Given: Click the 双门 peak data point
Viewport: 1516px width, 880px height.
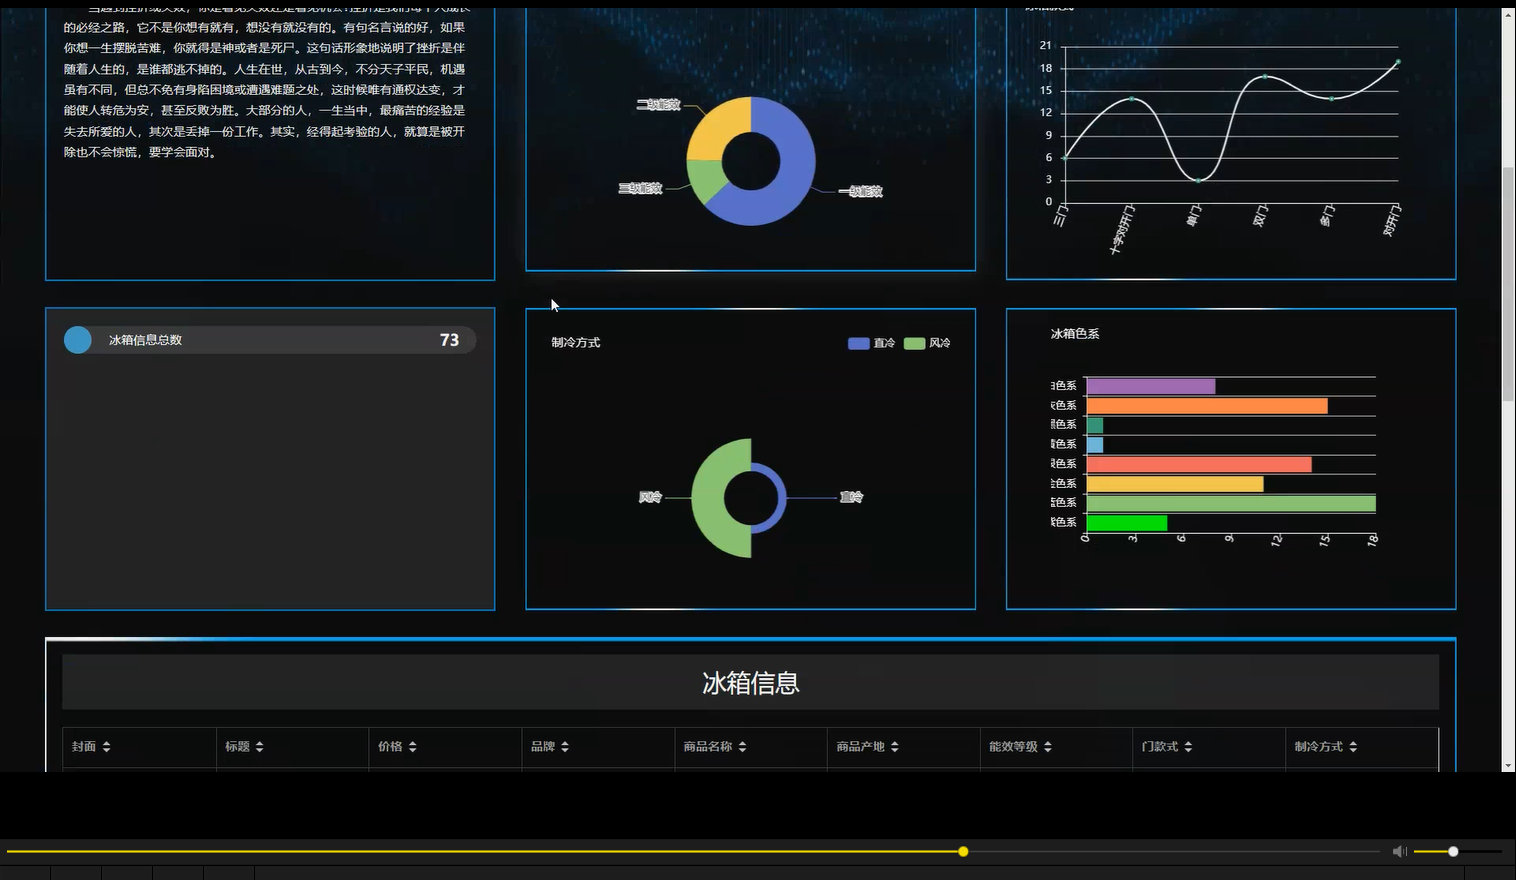Looking at the screenshot, I should tap(1265, 76).
